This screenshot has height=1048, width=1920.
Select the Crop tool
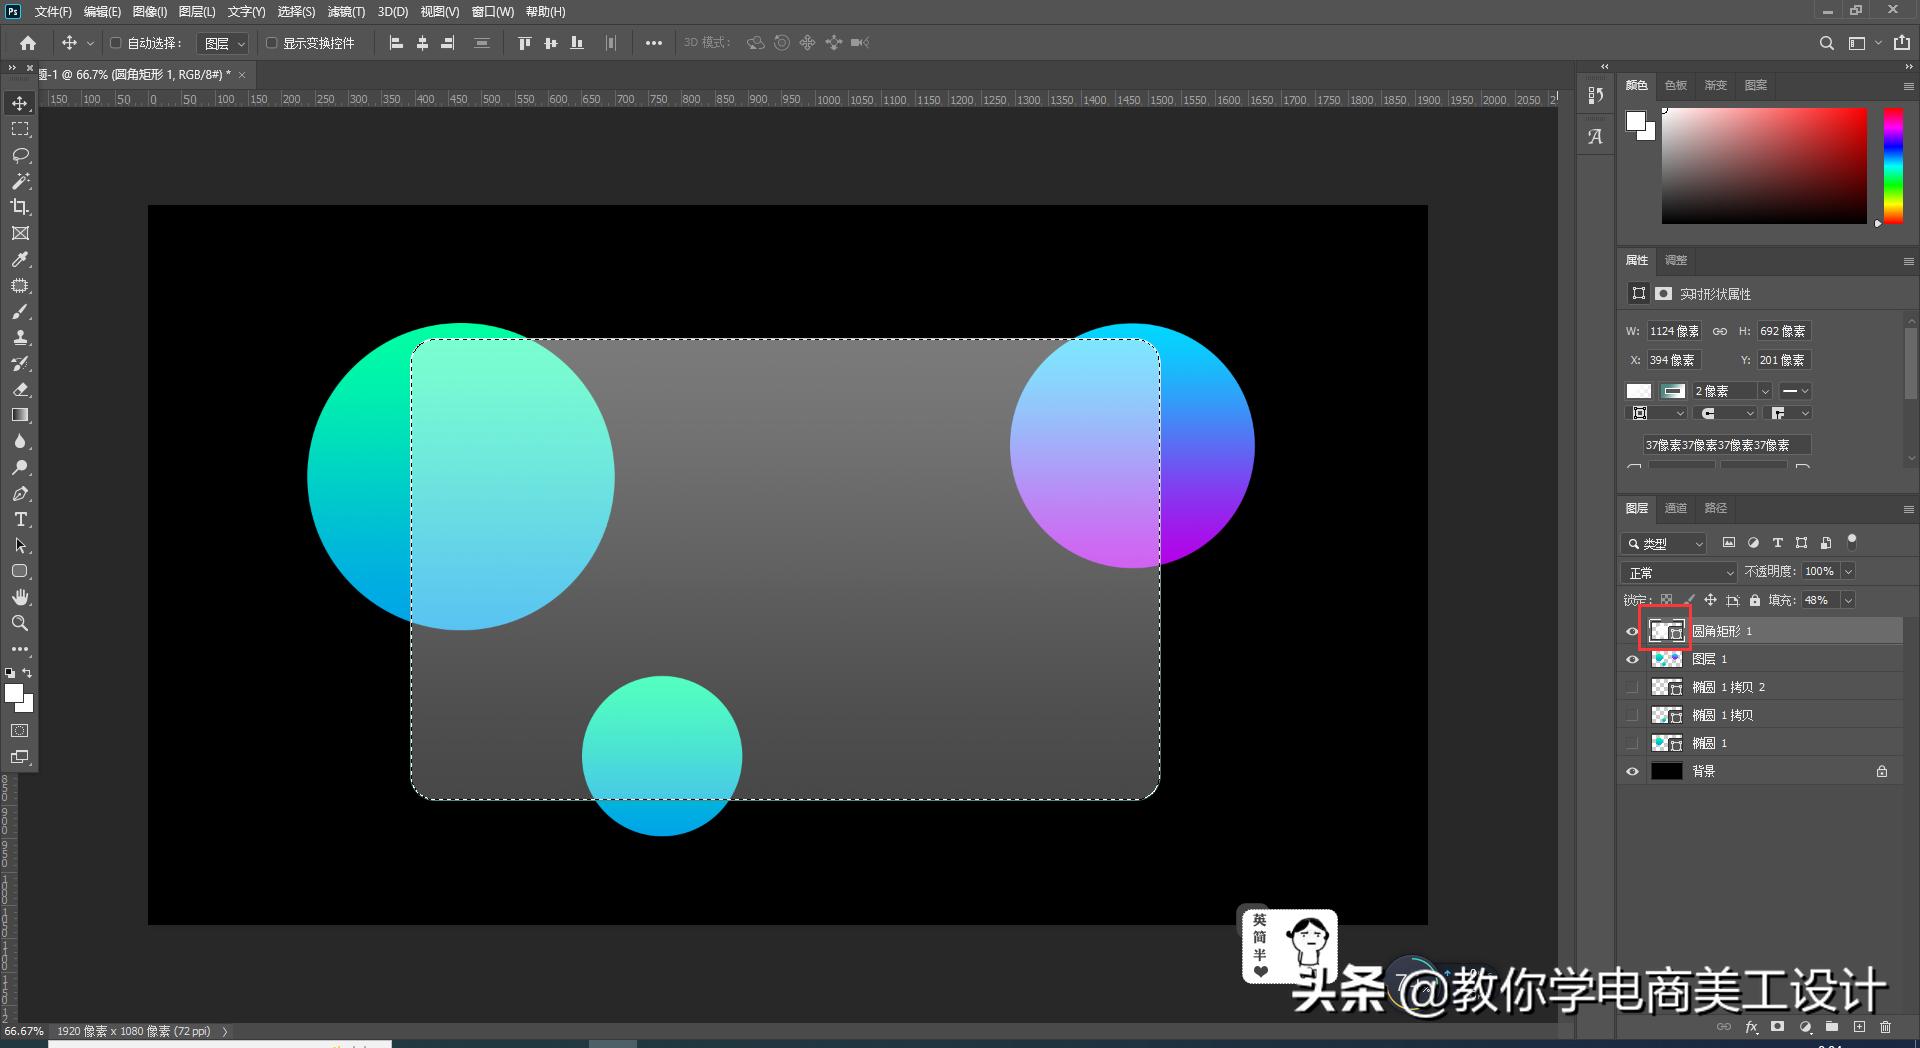pos(20,207)
